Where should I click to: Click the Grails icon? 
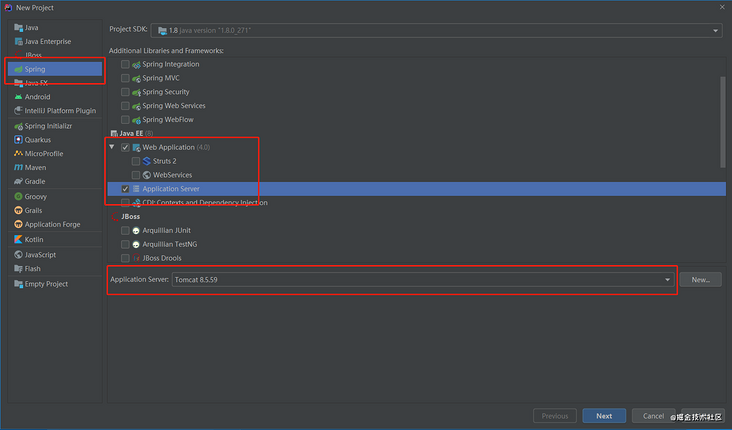click(18, 211)
